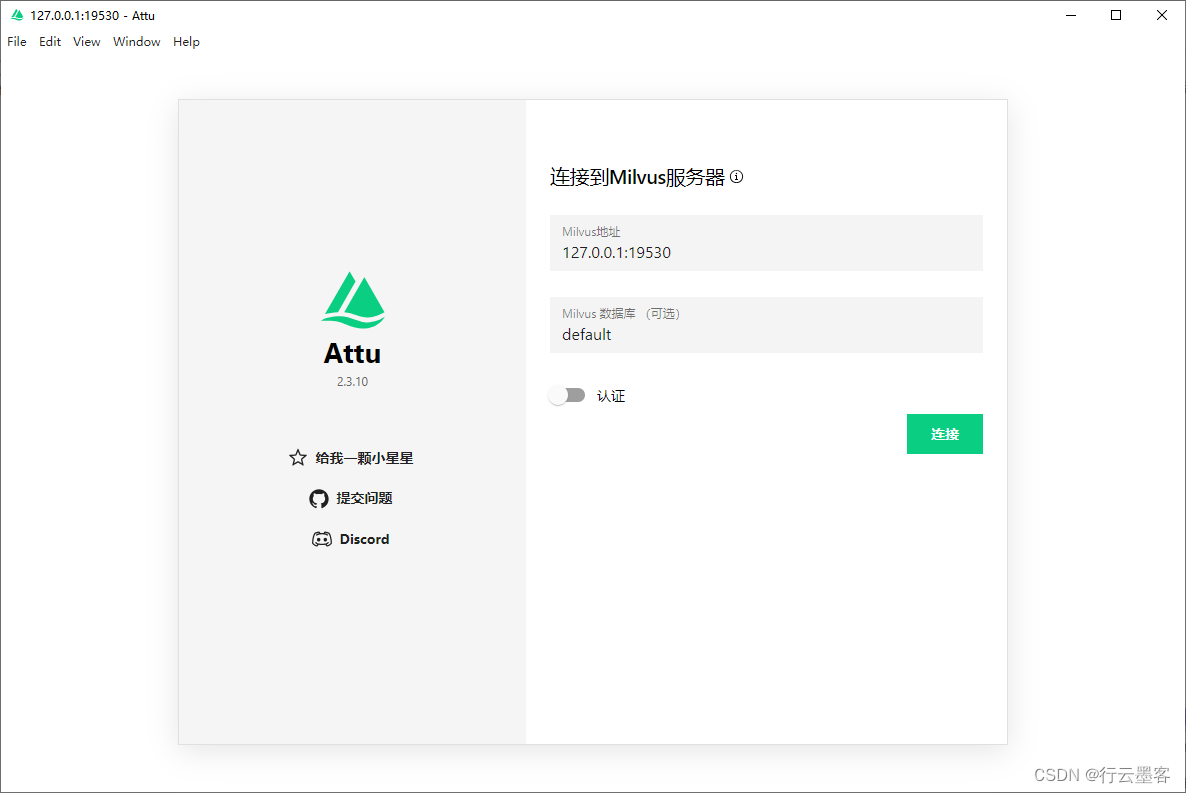Click the star icon beside 给我一颗小星星
The width and height of the screenshot is (1186, 793).
(x=298, y=458)
